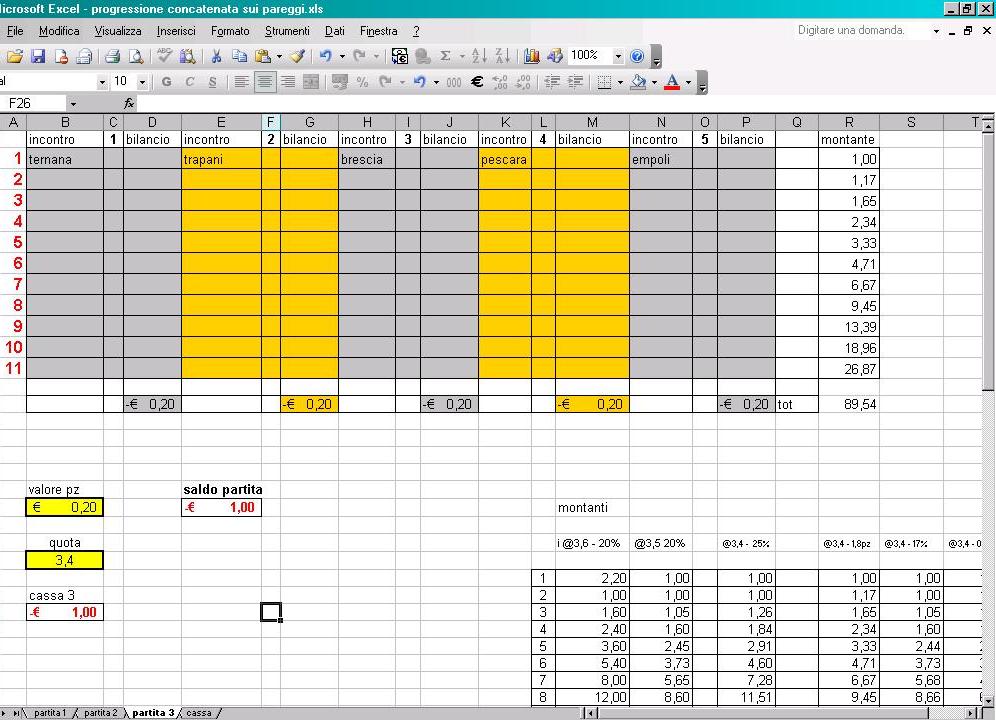The height and width of the screenshot is (720, 996).
Task: Click the Format Painter brush icon
Action: (x=299, y=57)
